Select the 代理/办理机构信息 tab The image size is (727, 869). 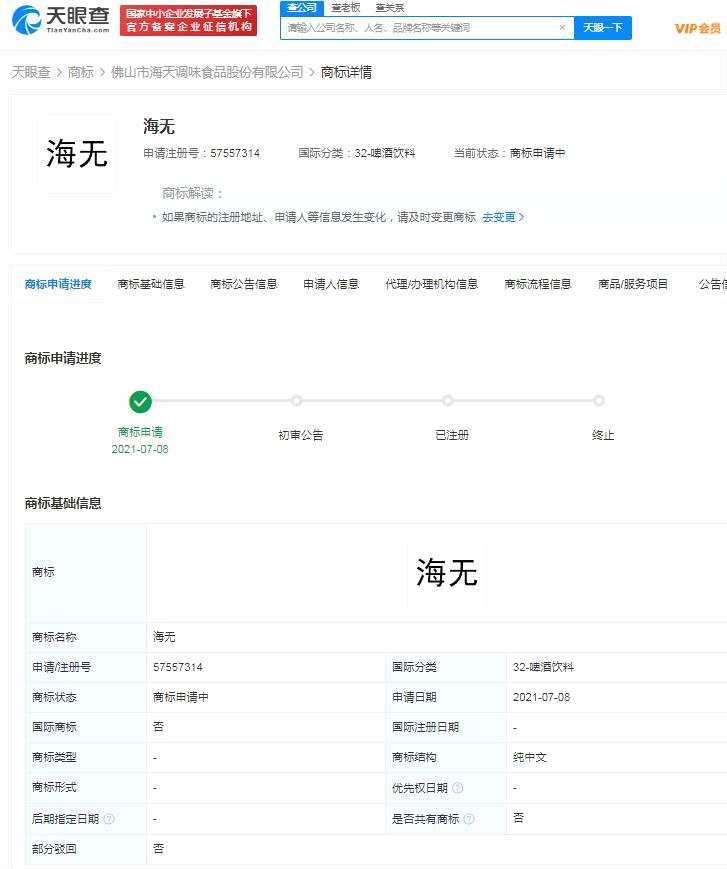coord(432,284)
